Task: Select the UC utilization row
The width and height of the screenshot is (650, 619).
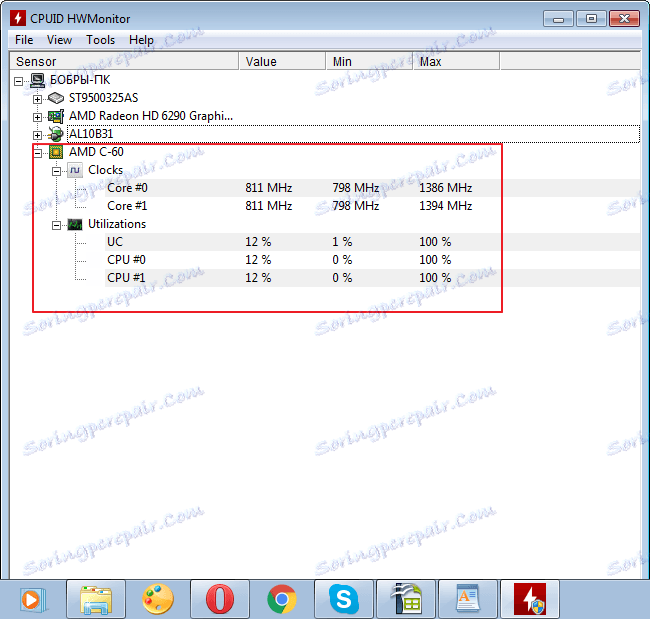Action: click(373, 242)
